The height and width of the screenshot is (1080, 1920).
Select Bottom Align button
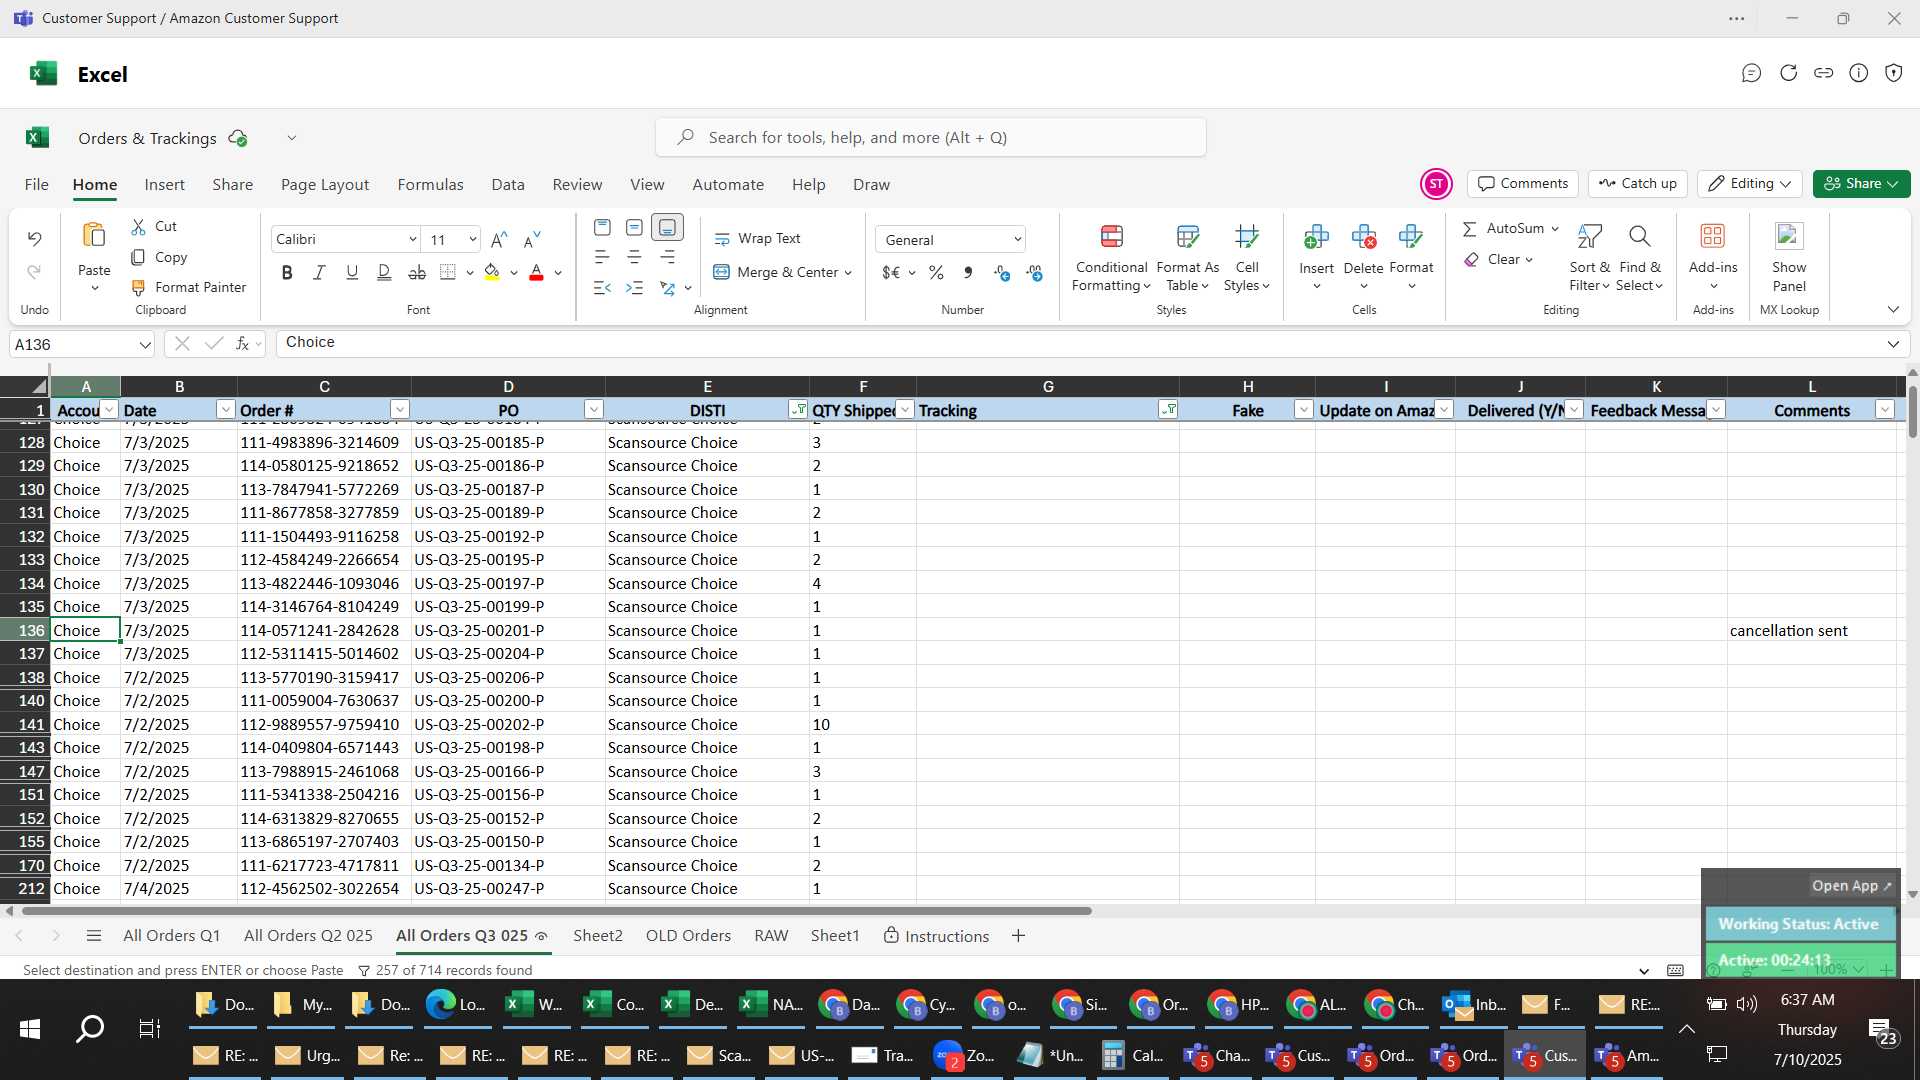(667, 228)
